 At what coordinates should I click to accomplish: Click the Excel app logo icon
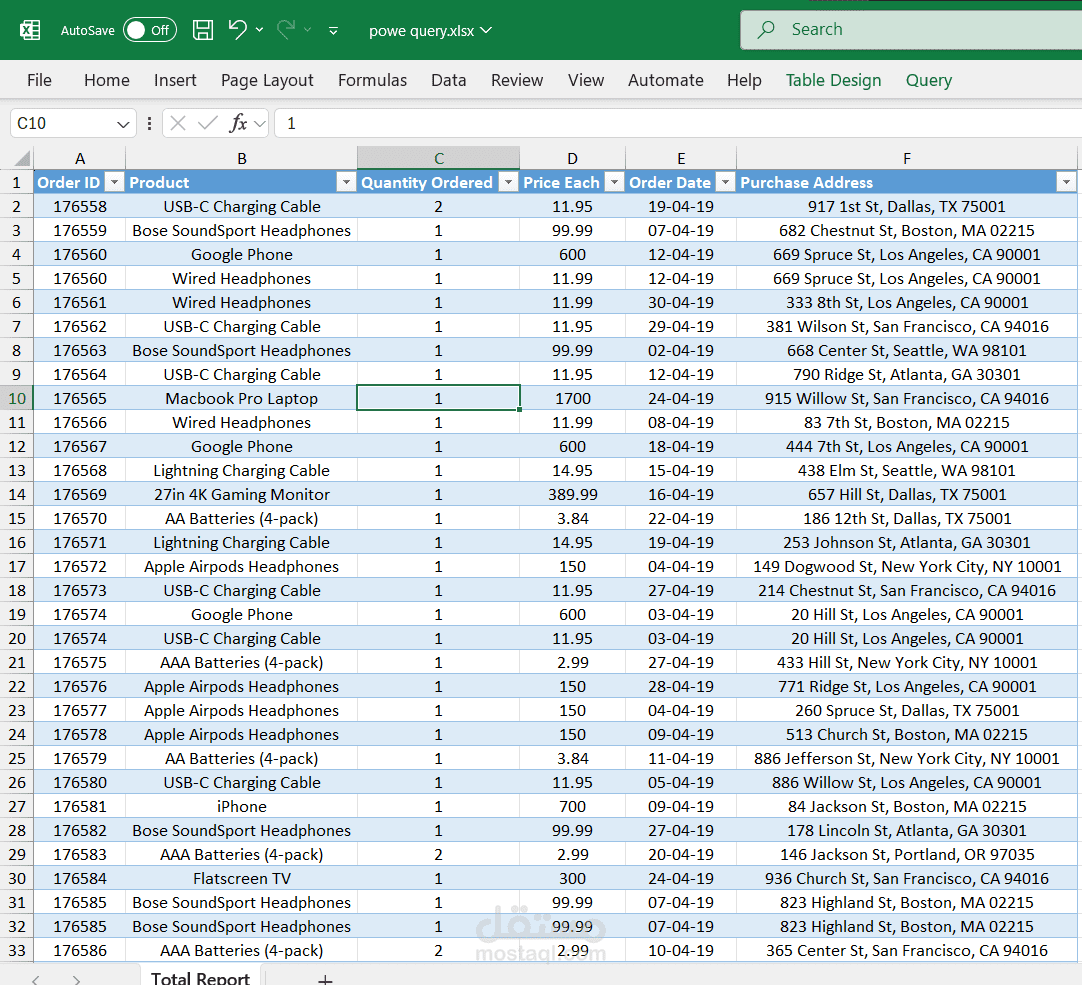30,30
